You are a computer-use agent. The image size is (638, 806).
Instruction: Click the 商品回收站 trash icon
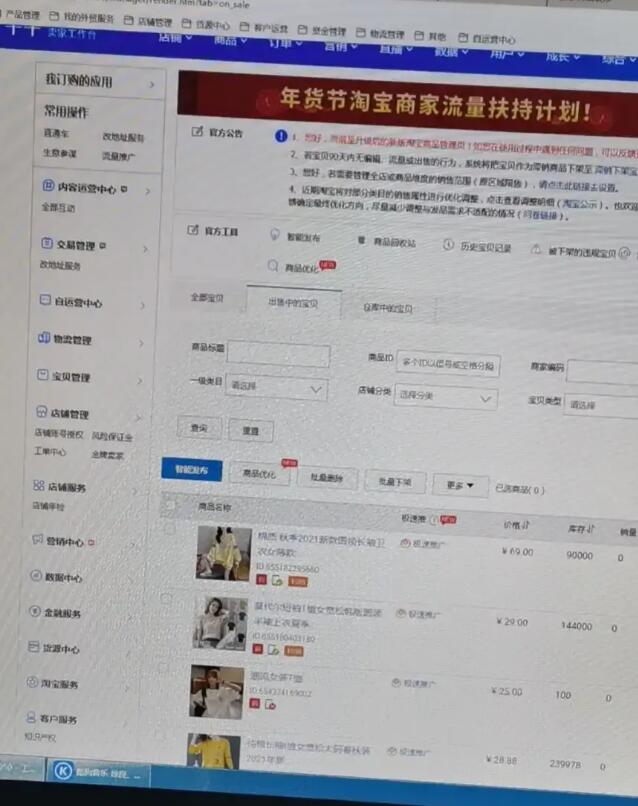(361, 240)
